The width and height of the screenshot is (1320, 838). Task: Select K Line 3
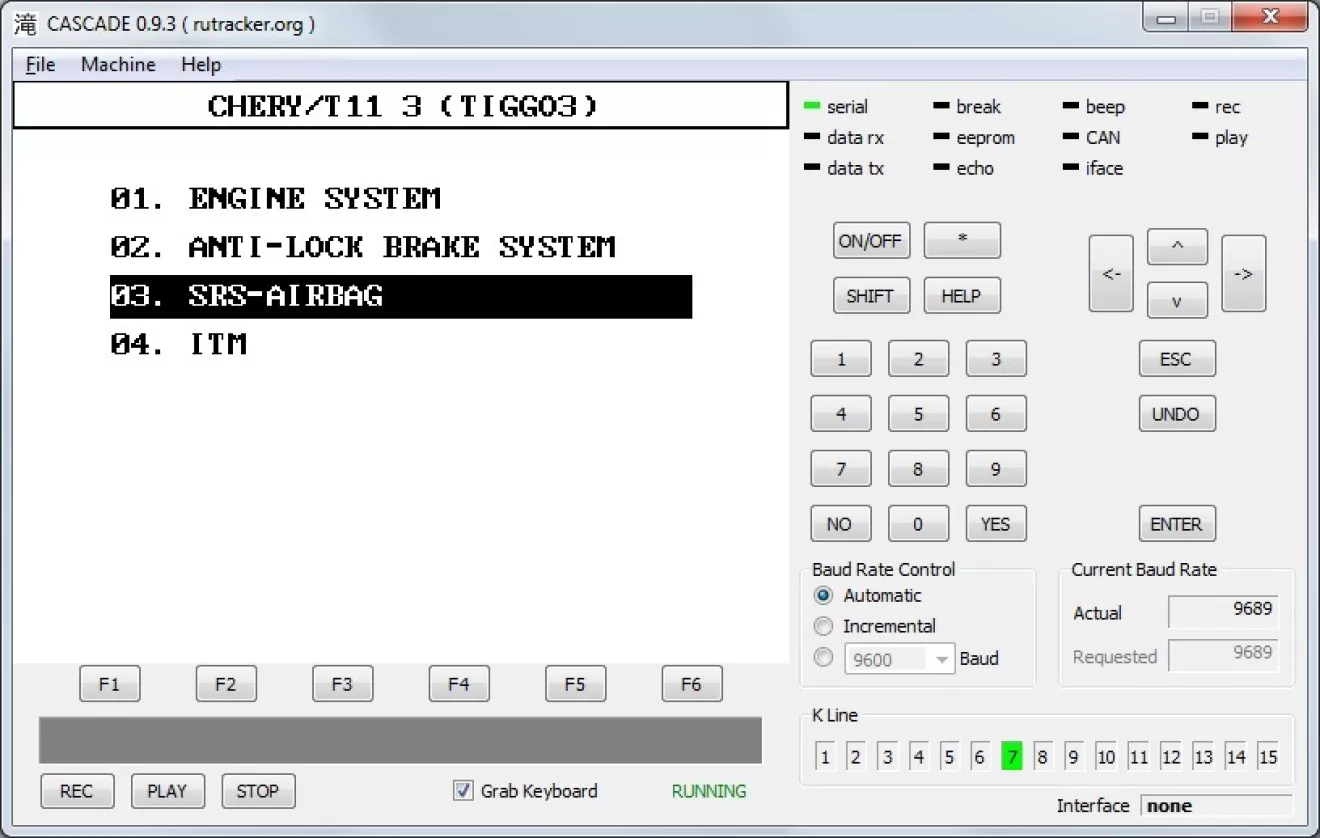point(887,757)
